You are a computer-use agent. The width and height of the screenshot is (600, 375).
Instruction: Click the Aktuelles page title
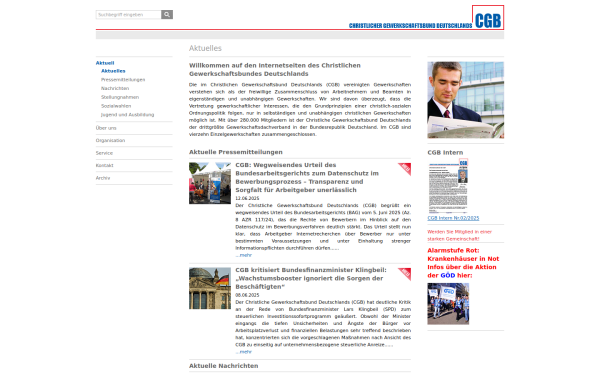point(205,48)
